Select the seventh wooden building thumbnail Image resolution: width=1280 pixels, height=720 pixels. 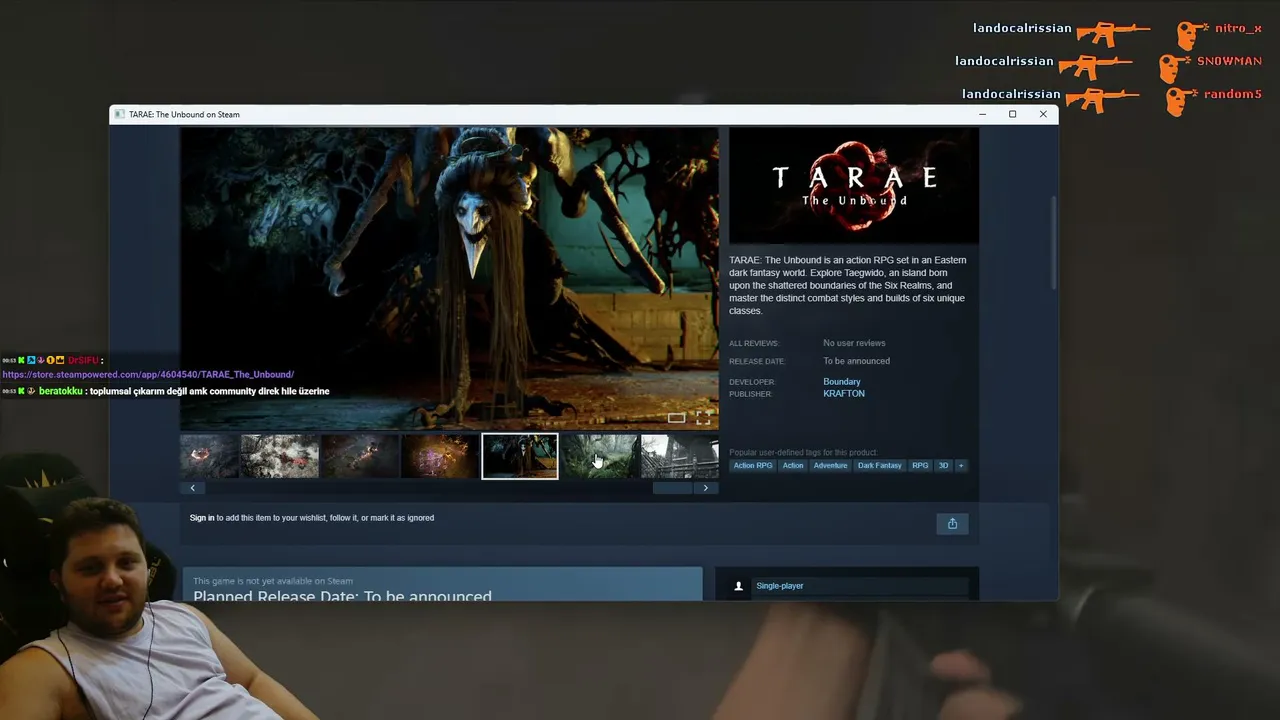click(680, 456)
